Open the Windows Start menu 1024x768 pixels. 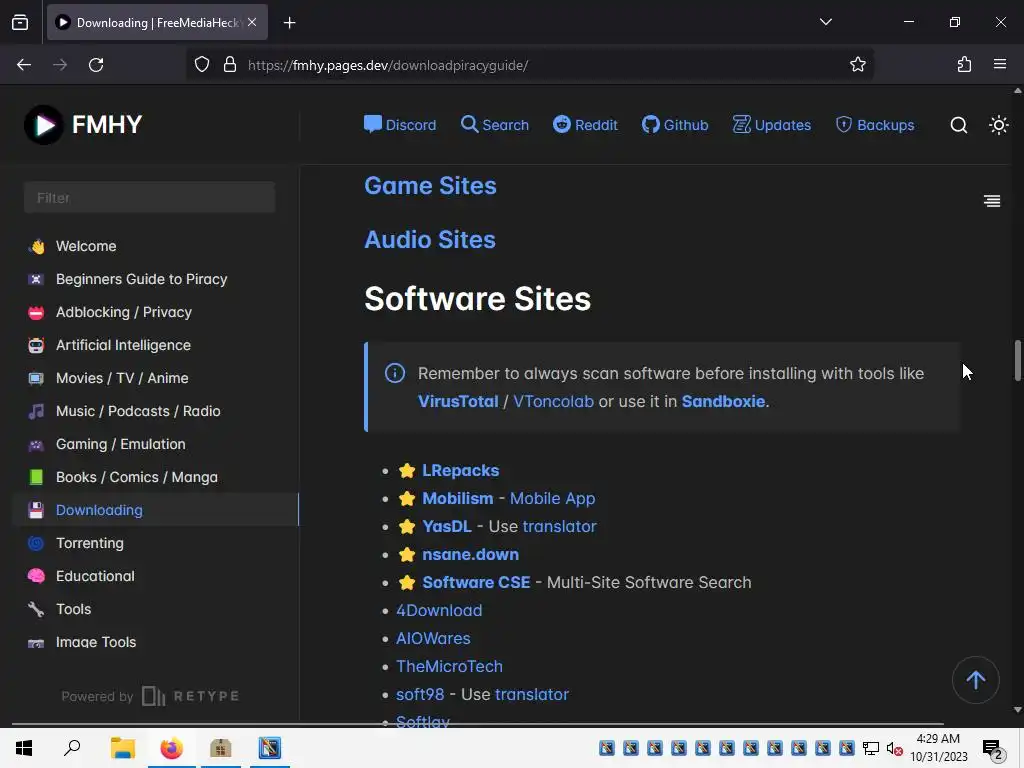tap(24, 748)
